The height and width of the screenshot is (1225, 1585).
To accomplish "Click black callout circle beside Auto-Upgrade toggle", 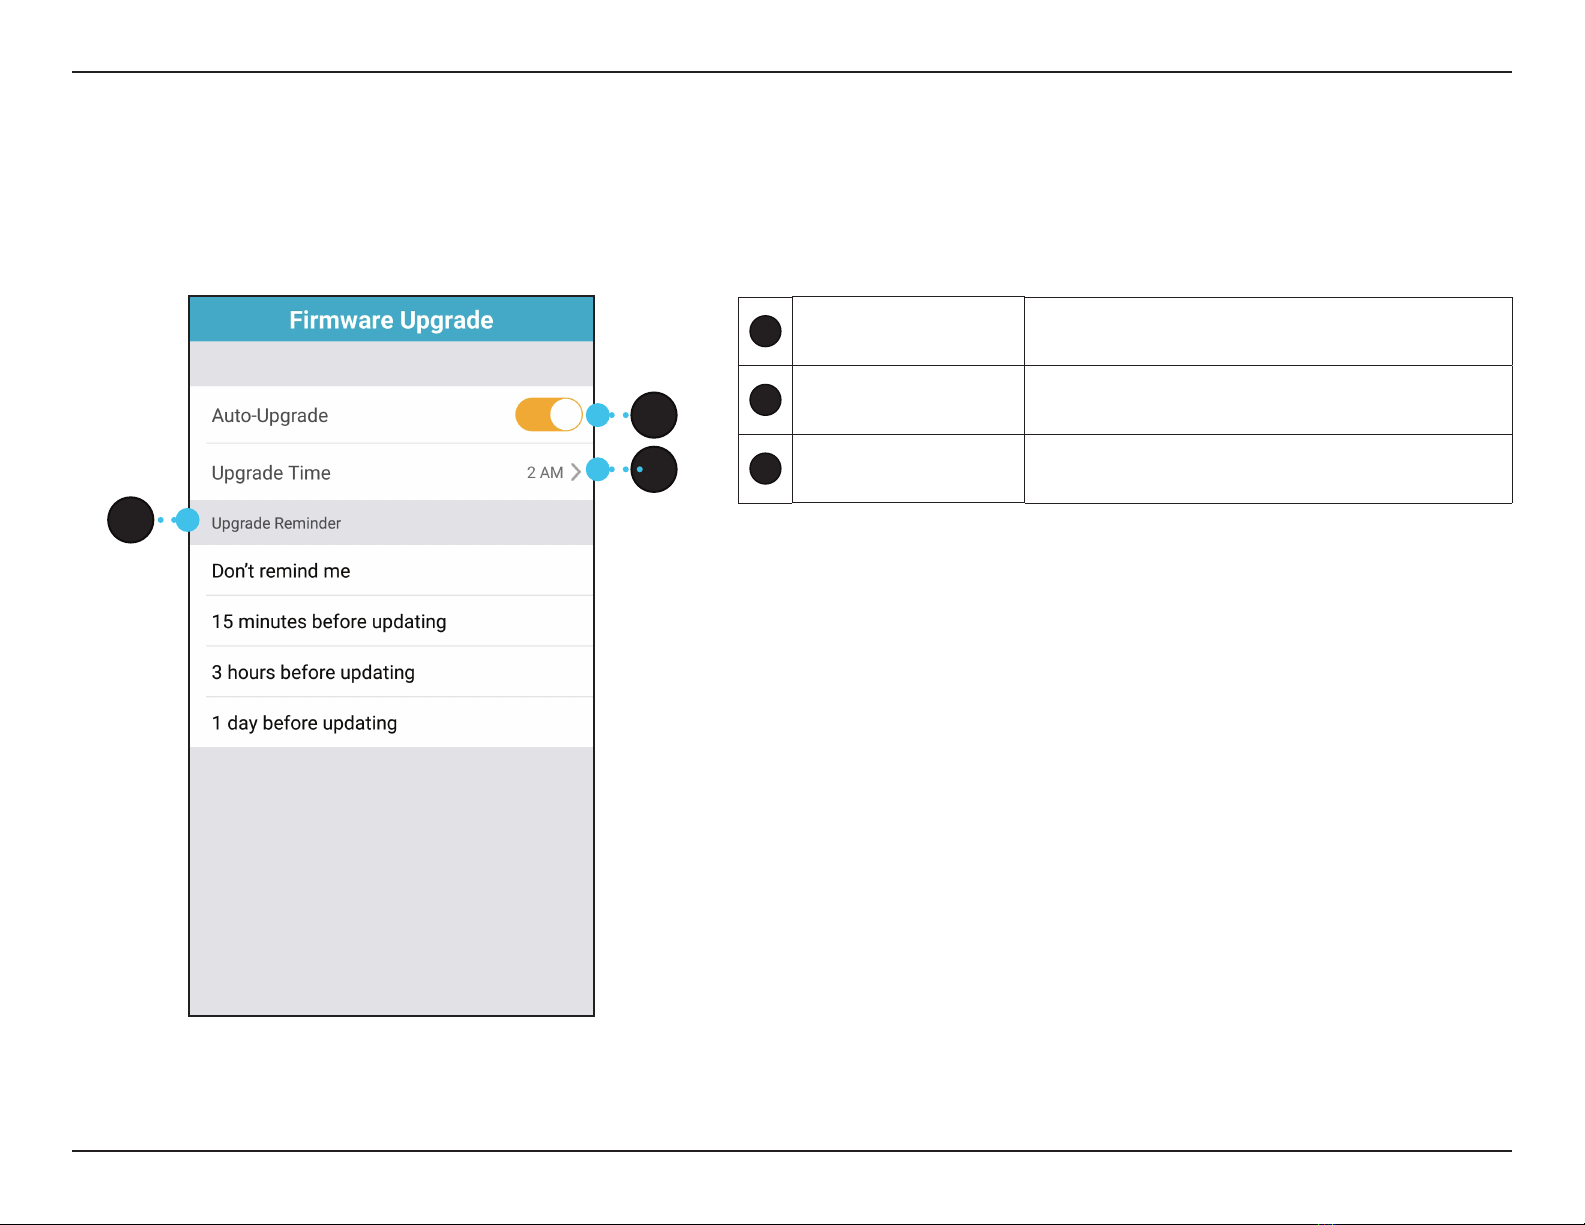I will [x=654, y=415].
